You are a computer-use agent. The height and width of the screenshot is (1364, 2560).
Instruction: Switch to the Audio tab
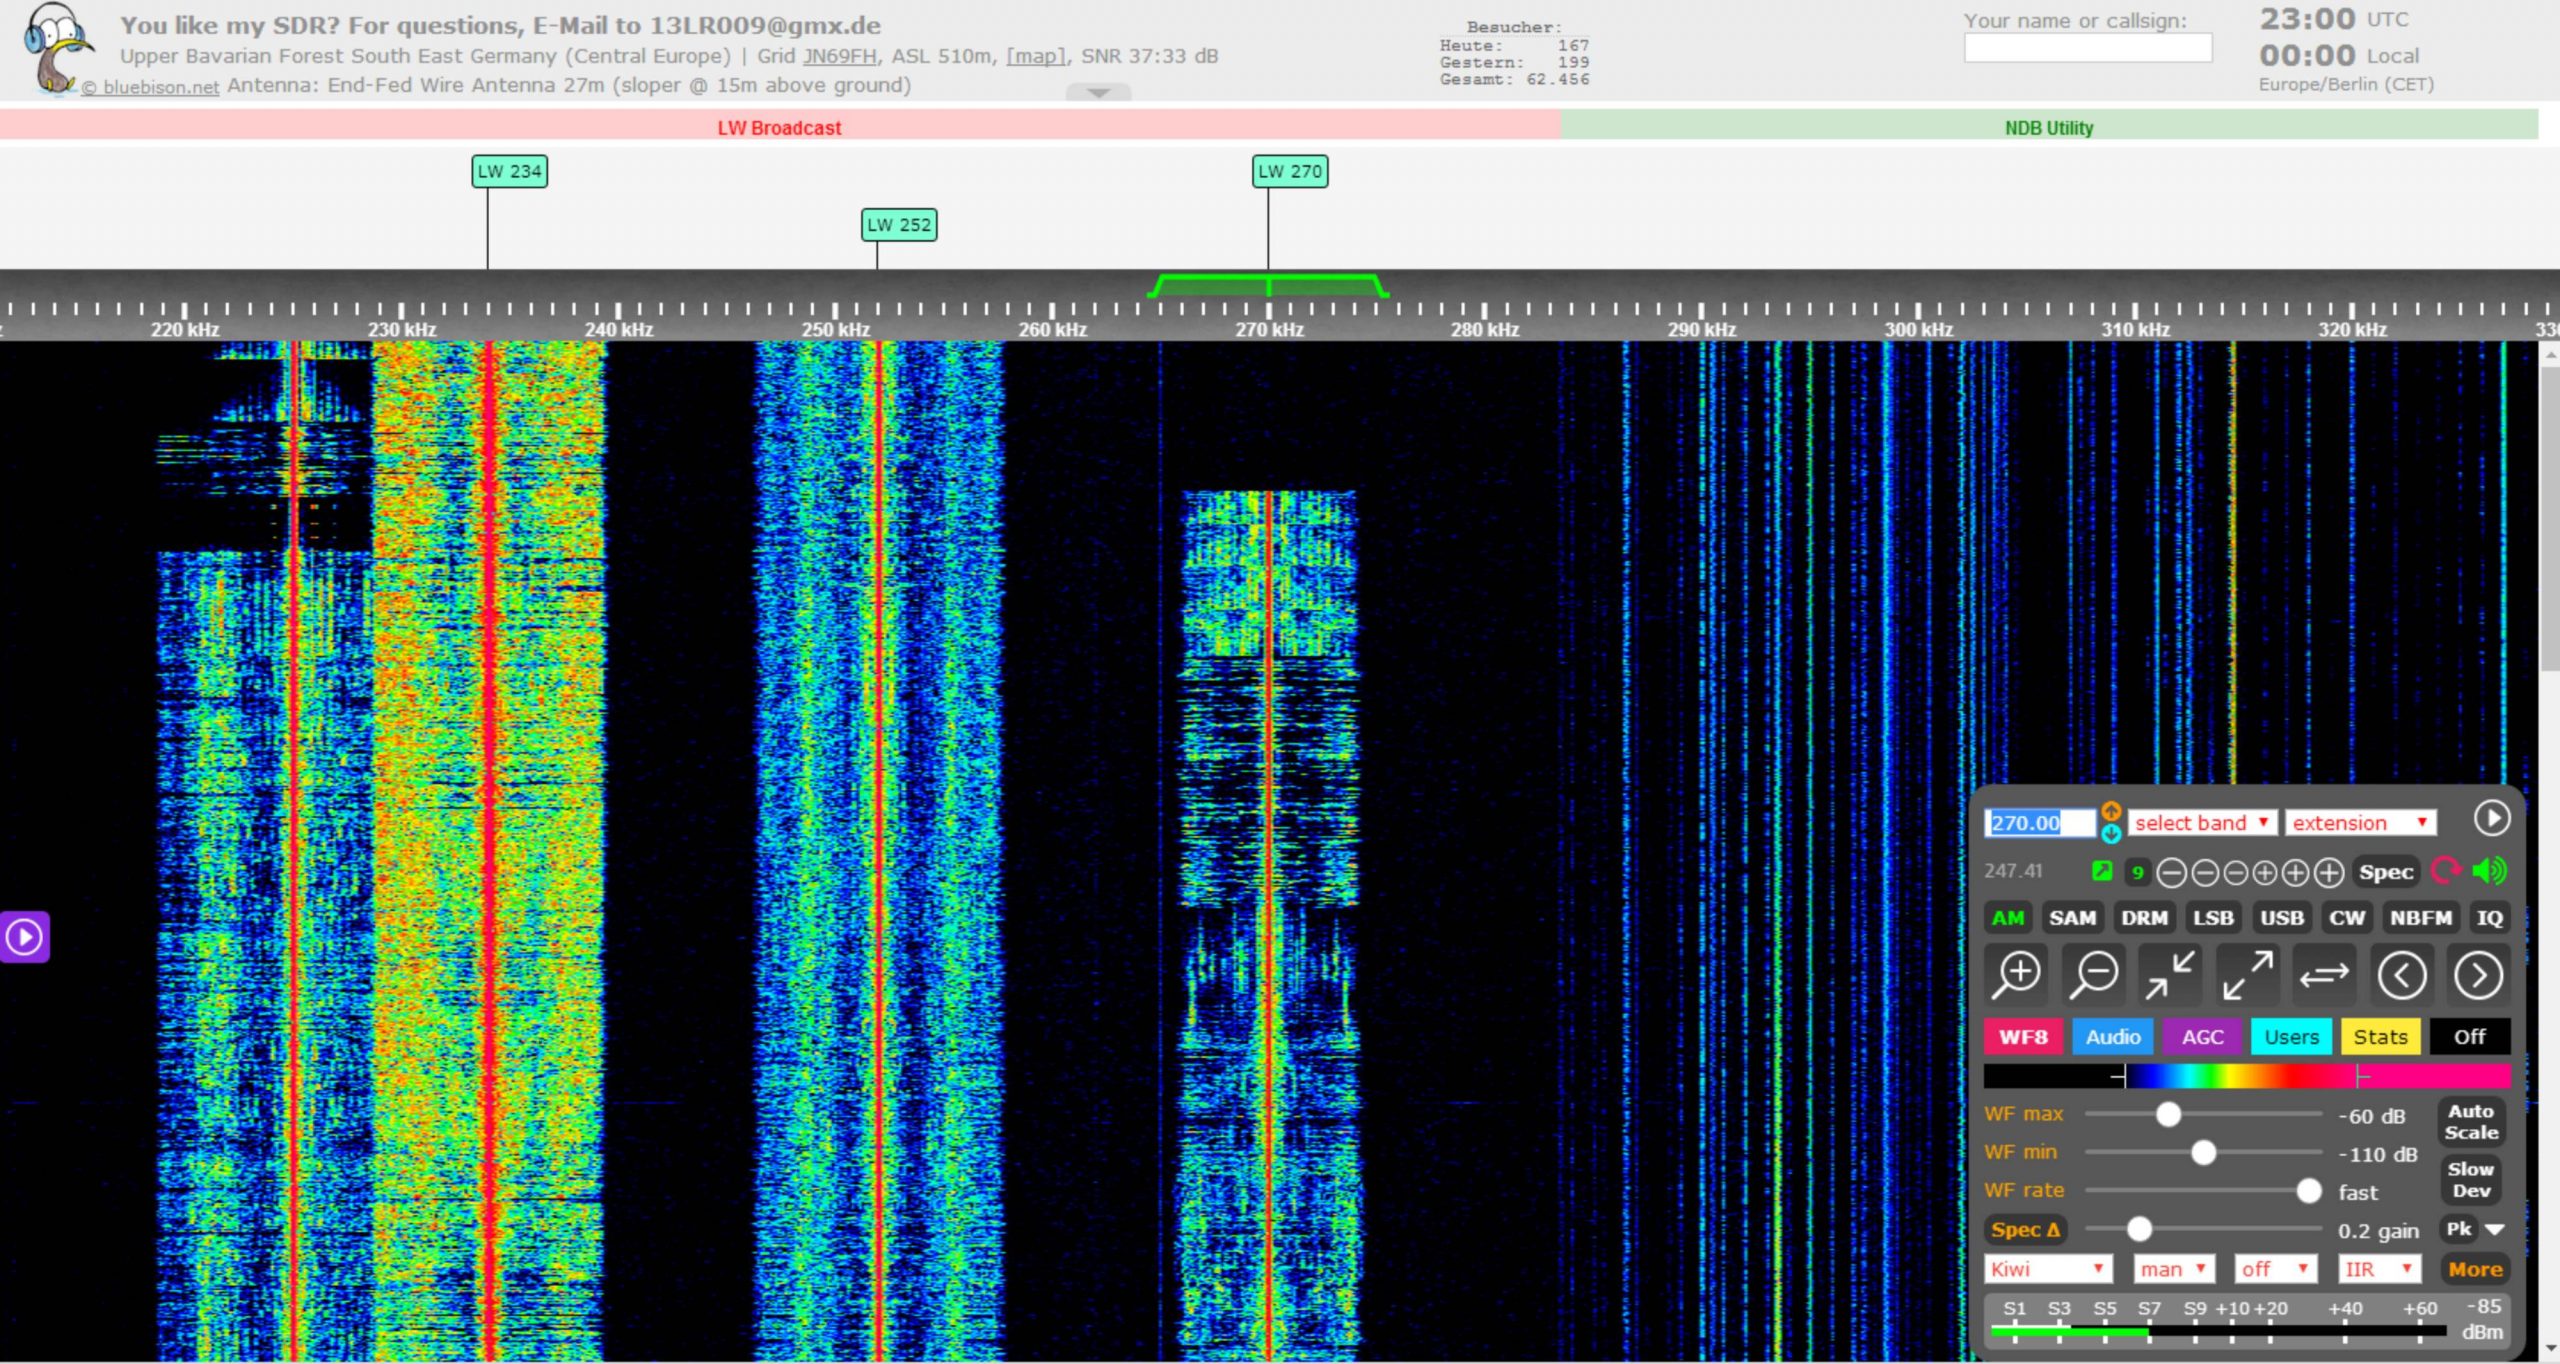2112,1037
